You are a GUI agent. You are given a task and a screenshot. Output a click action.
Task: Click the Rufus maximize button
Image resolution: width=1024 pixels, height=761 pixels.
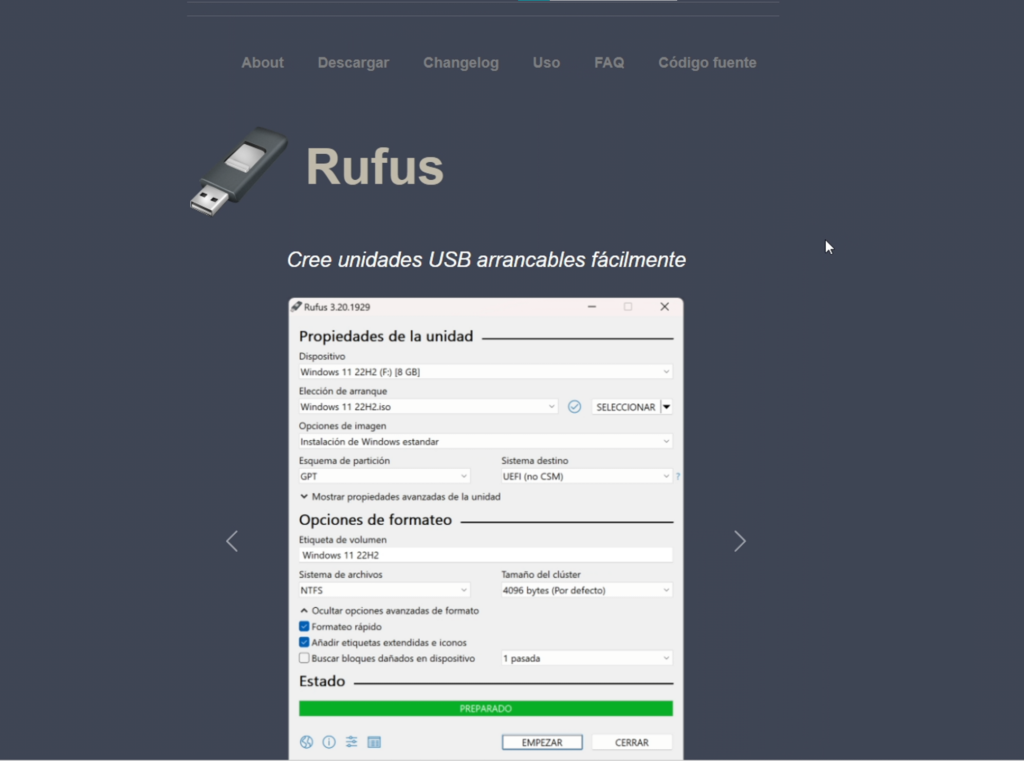(x=628, y=306)
